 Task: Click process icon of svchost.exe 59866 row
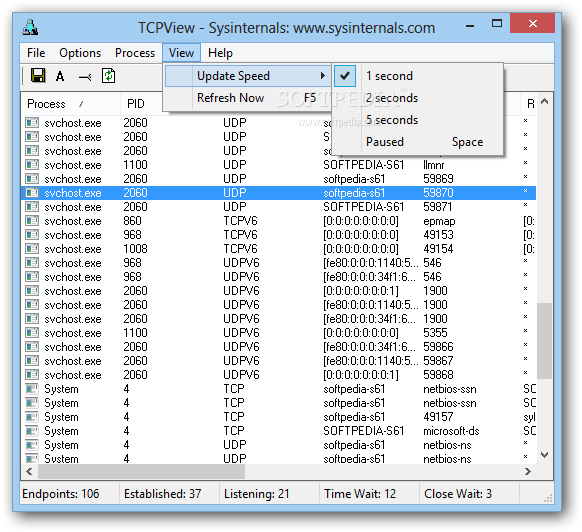point(32,347)
